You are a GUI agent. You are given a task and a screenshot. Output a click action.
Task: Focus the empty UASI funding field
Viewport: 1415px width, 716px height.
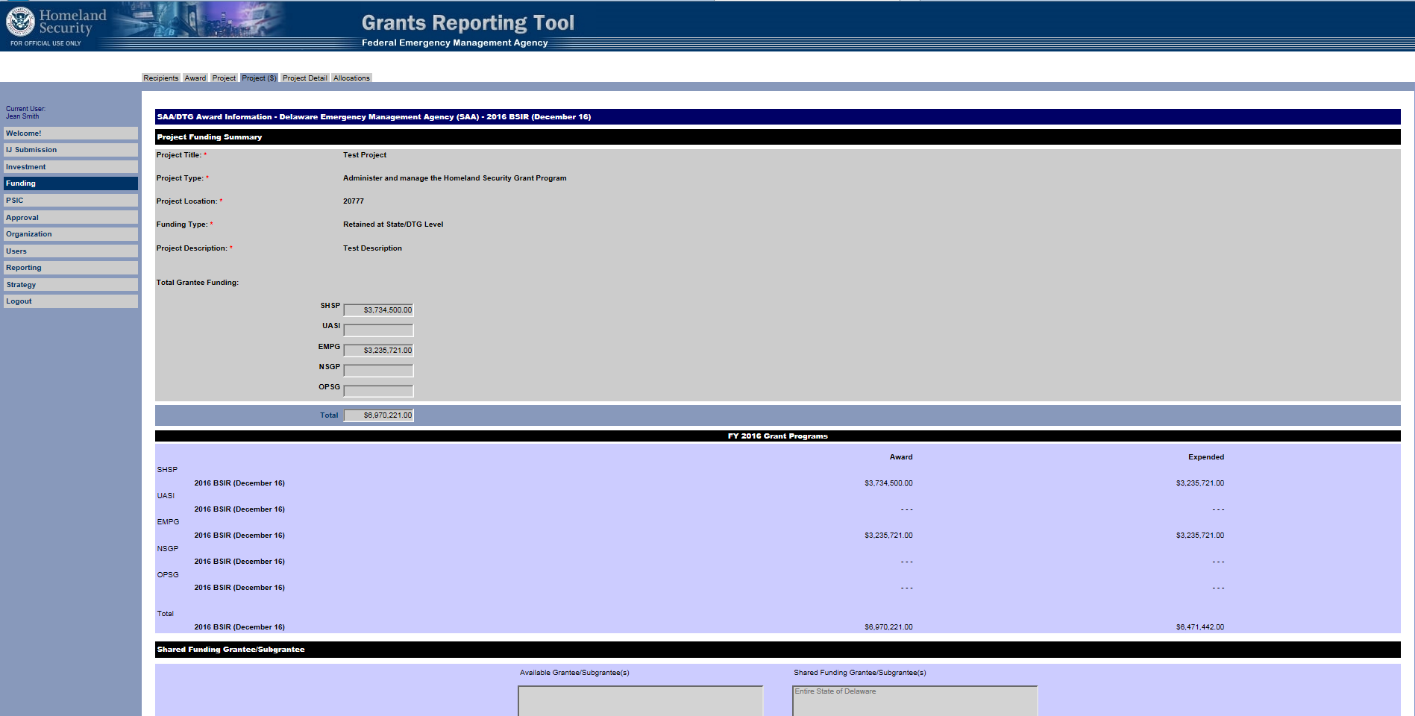[378, 330]
